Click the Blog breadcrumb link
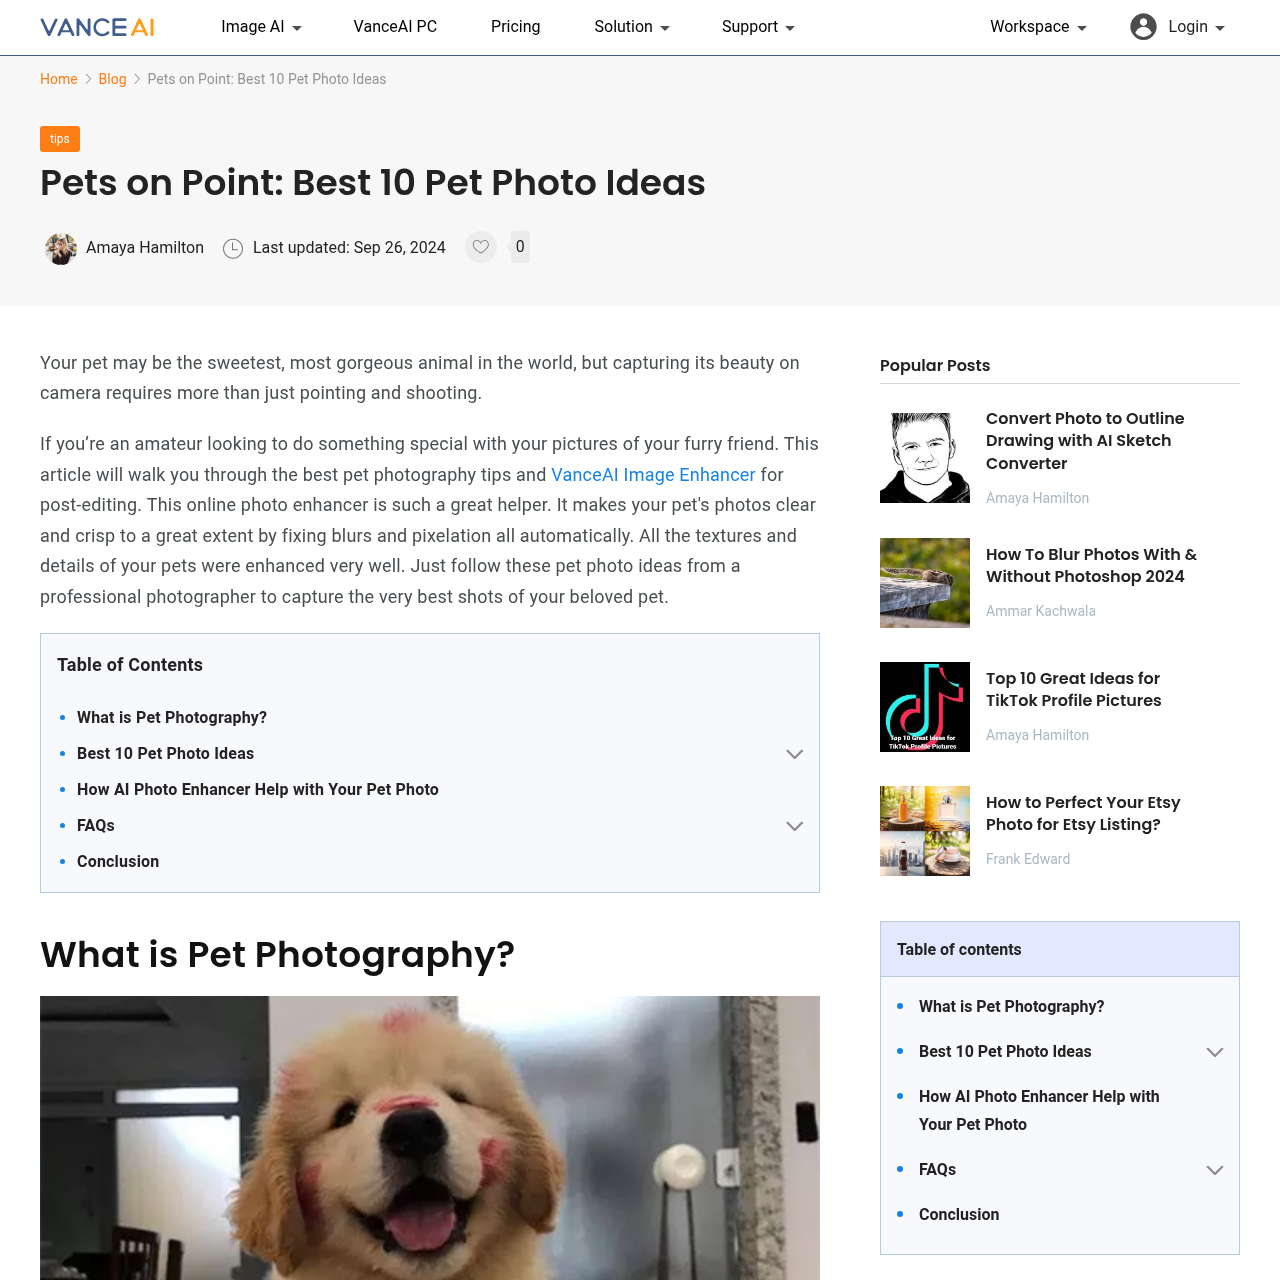This screenshot has height=1280, width=1280. coord(112,79)
